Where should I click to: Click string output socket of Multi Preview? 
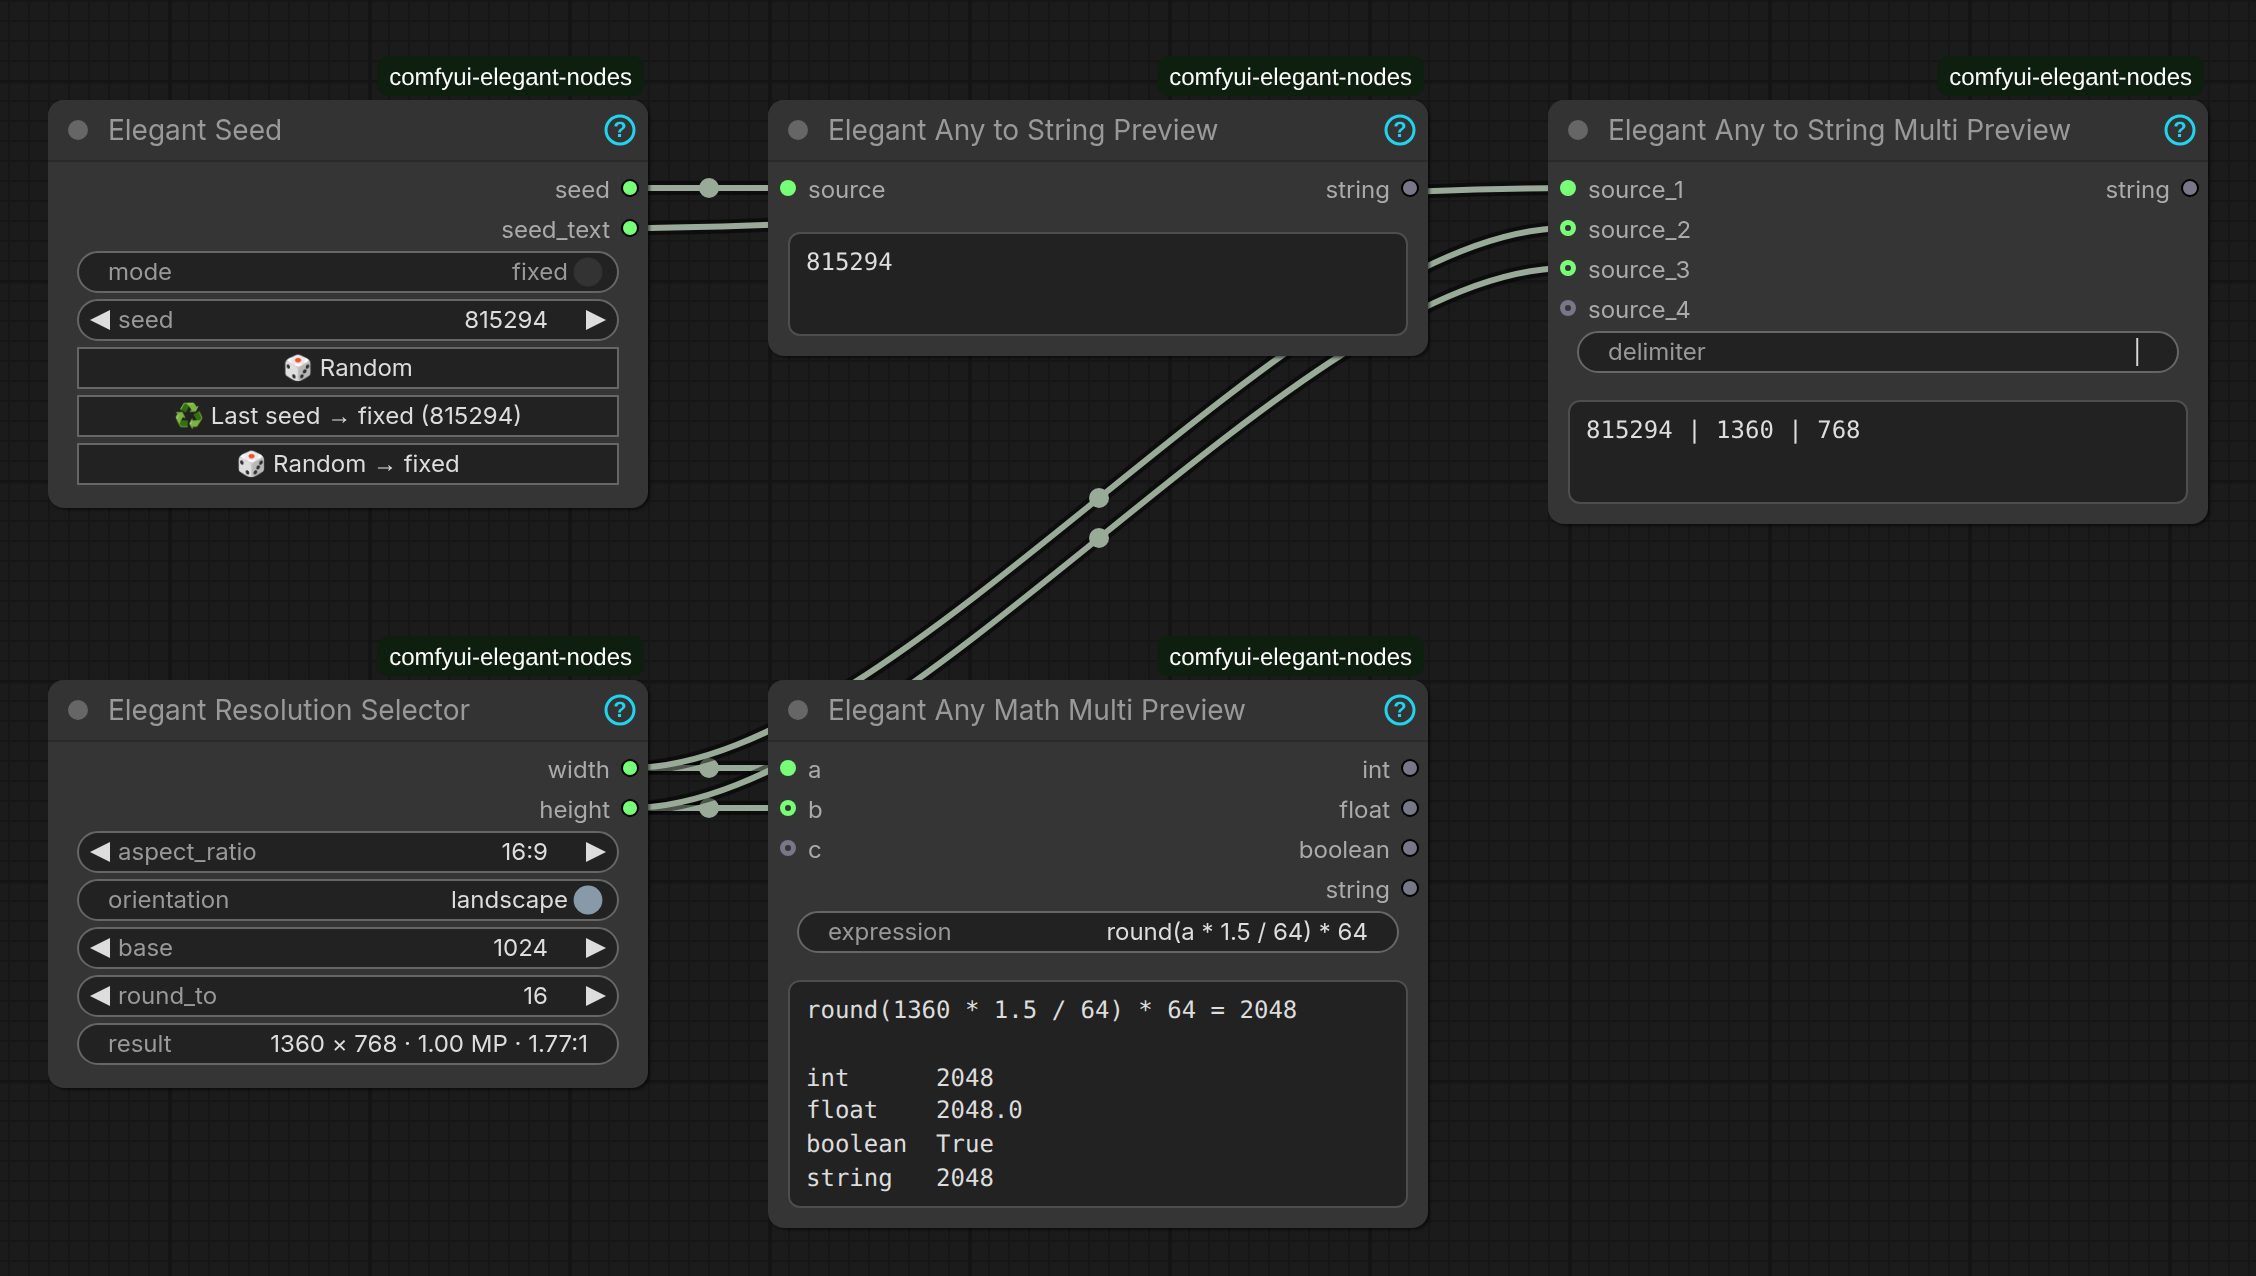pos(2190,188)
